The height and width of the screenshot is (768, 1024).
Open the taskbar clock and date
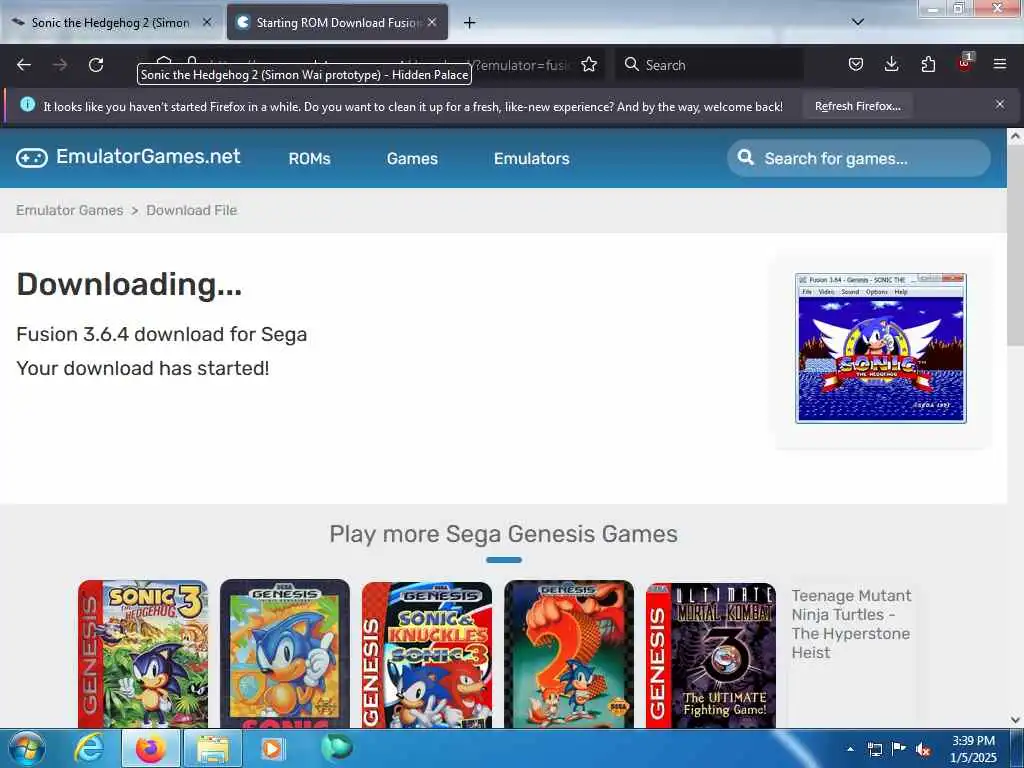pyautogui.click(x=973, y=749)
